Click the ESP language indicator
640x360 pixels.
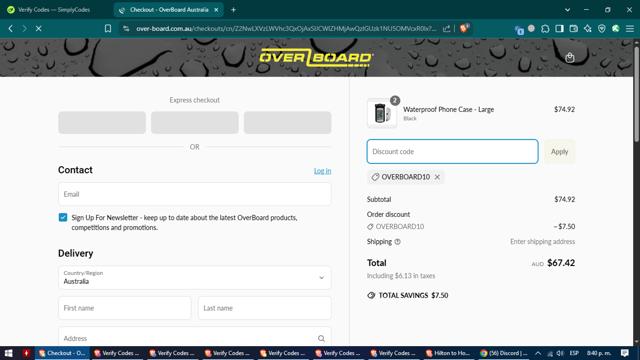pos(574,353)
